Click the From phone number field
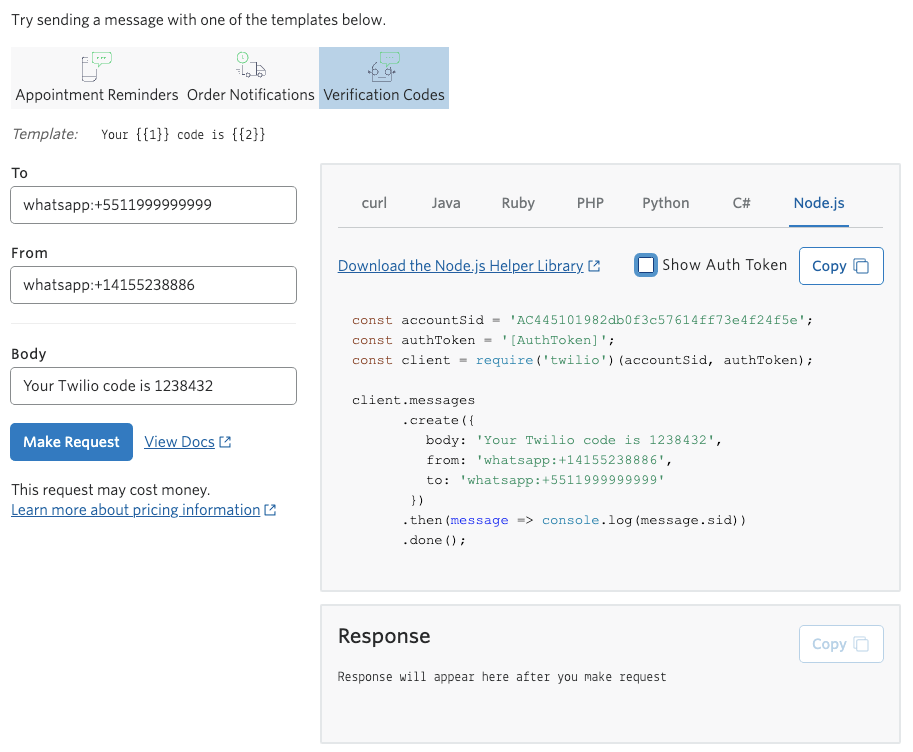The image size is (913, 752). coord(154,285)
